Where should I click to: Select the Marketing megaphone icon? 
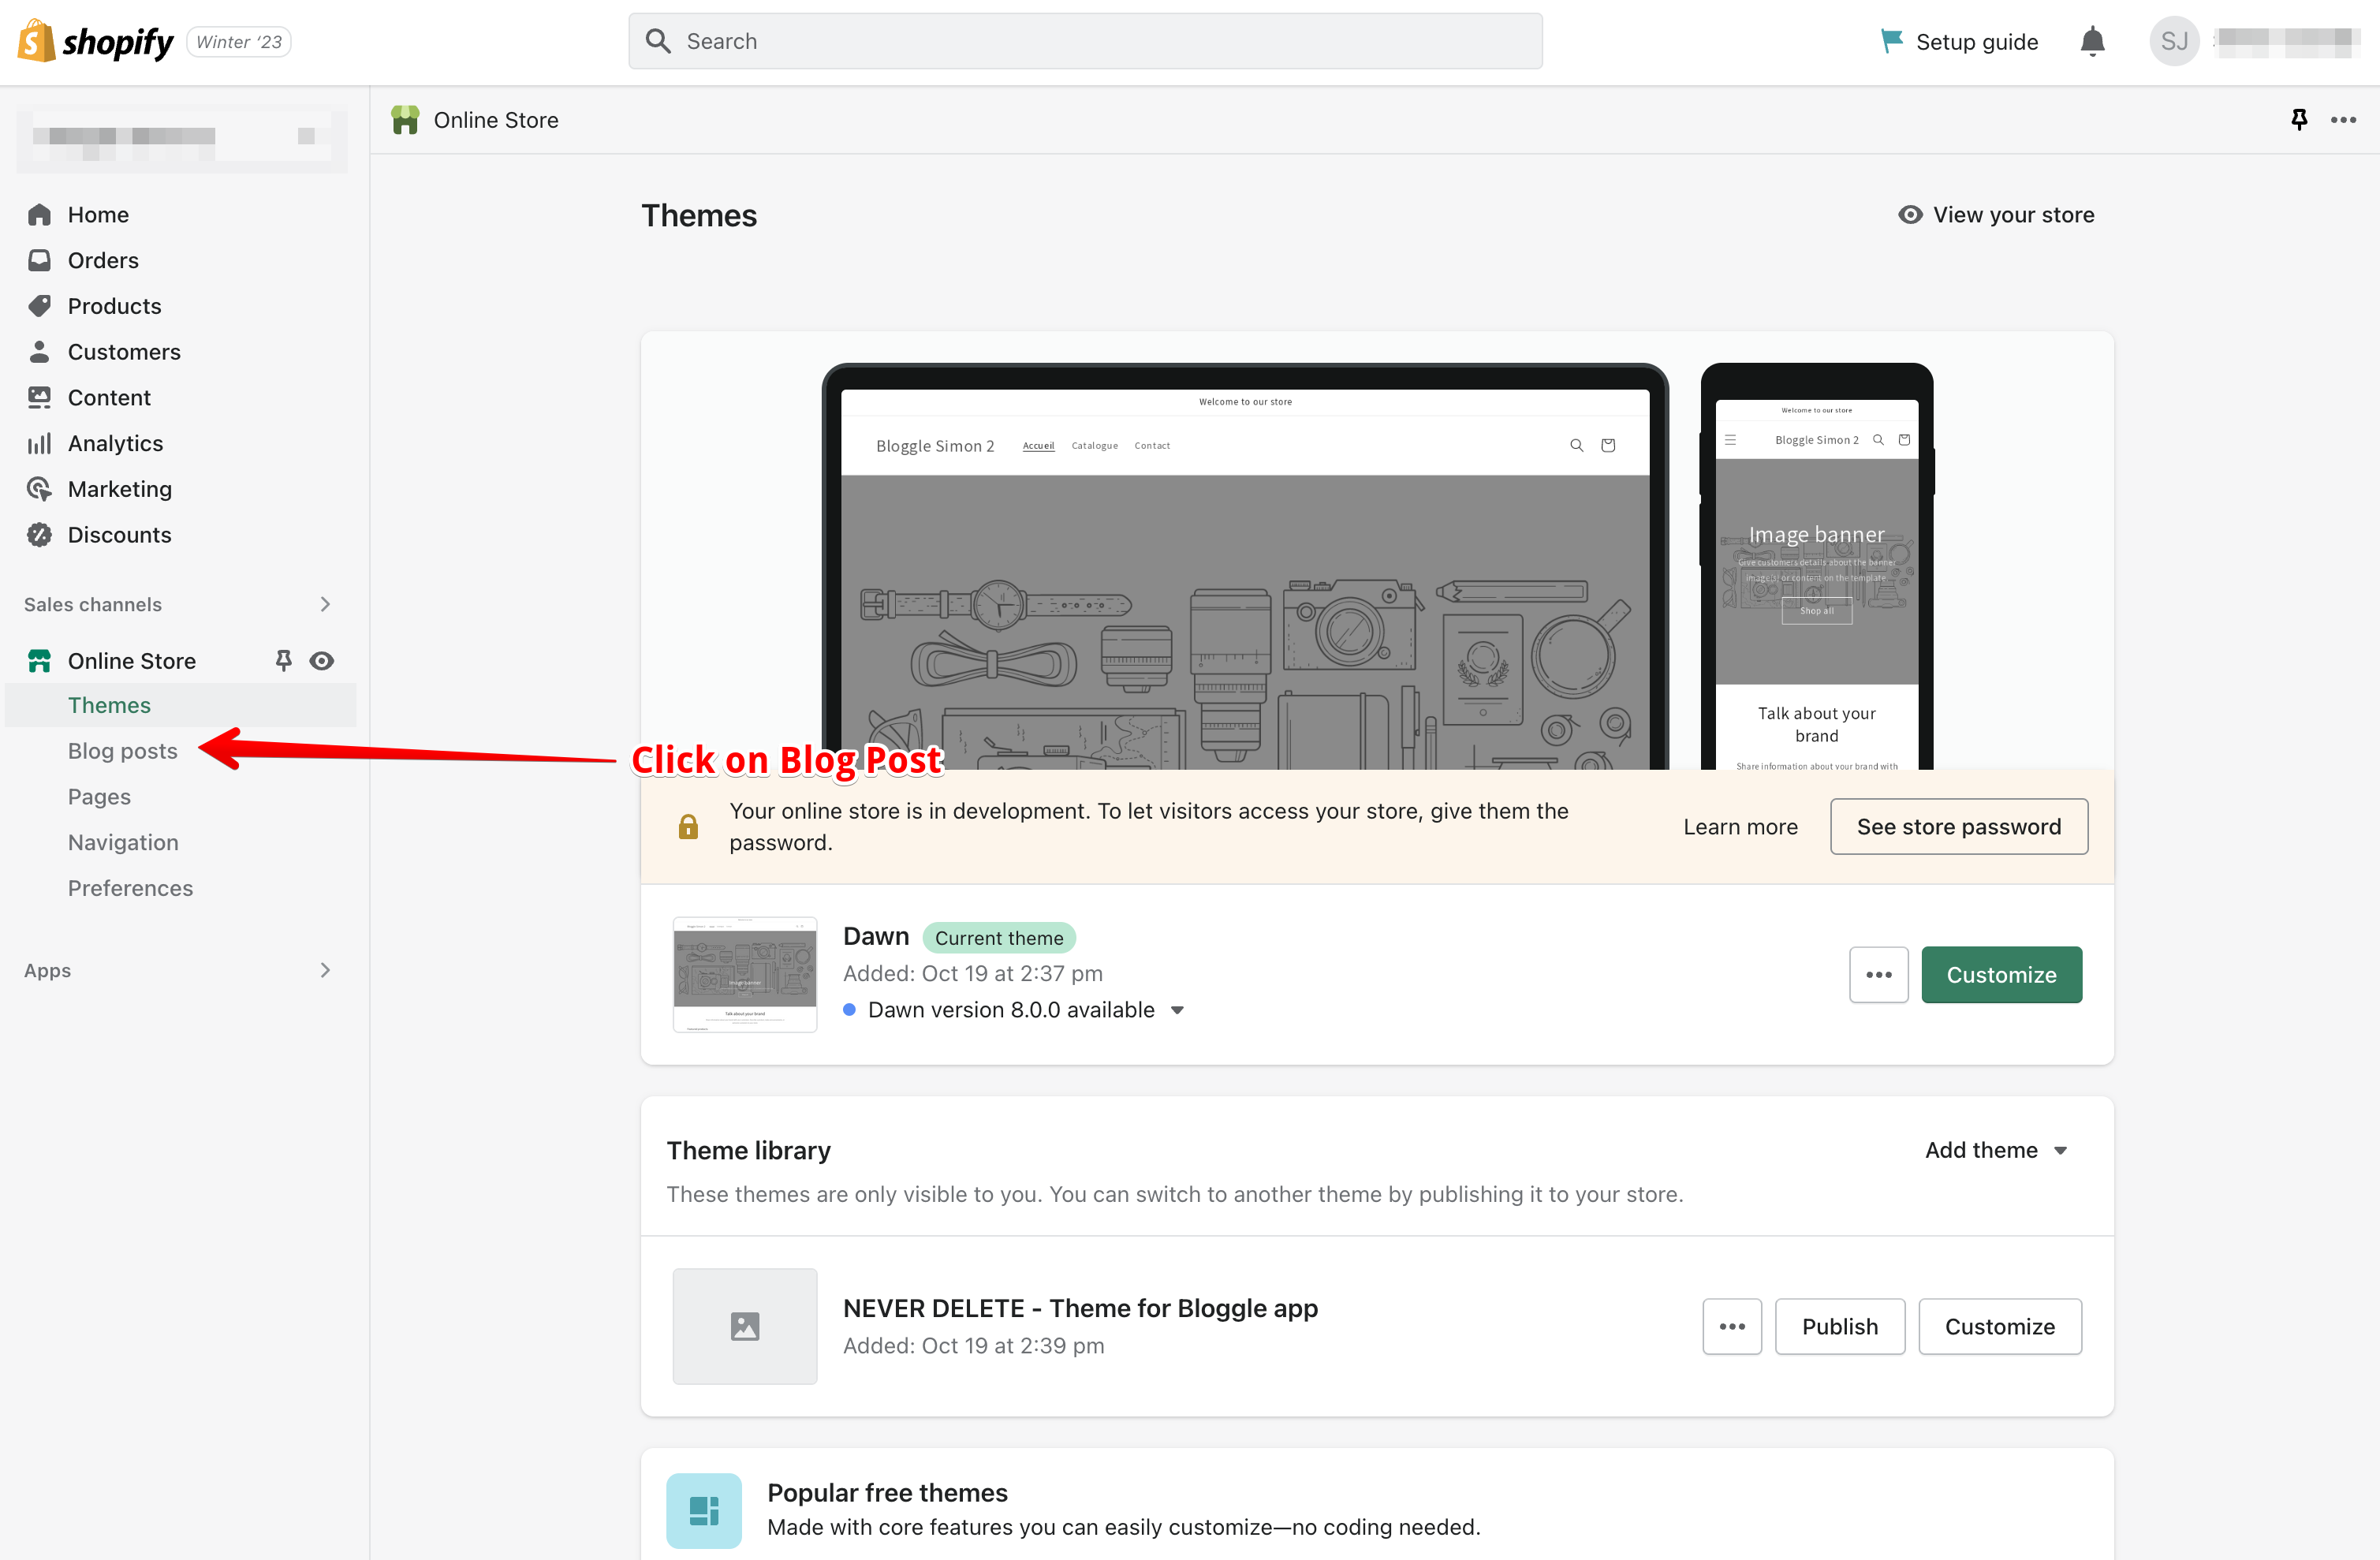[39, 489]
